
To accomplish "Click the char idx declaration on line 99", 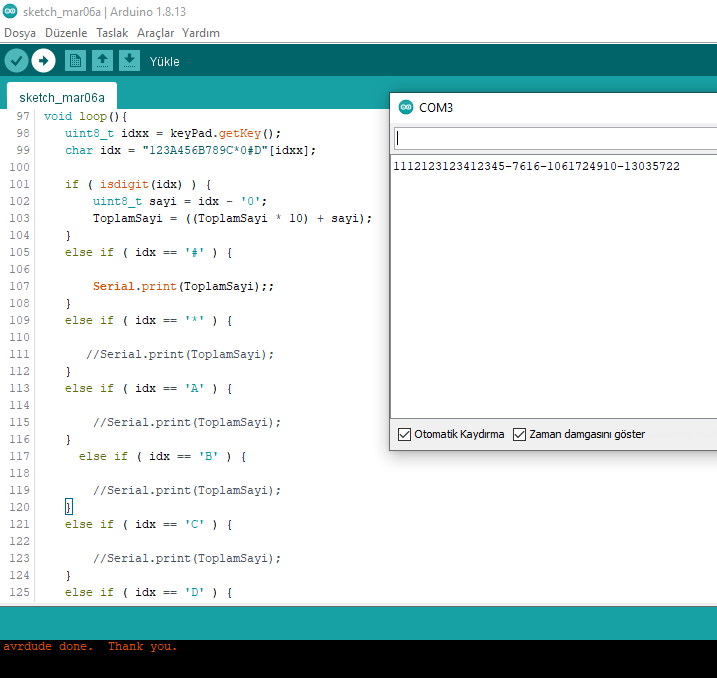I will 190,150.
